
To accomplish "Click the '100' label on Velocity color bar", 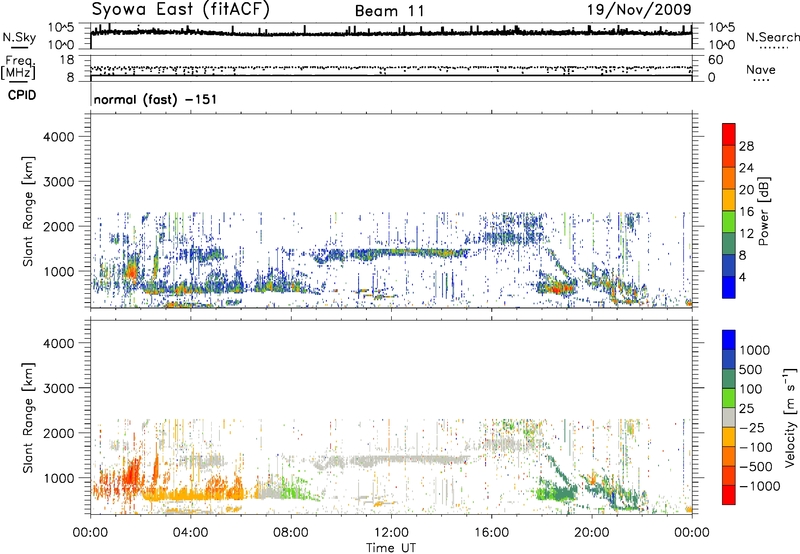I will (x=751, y=389).
